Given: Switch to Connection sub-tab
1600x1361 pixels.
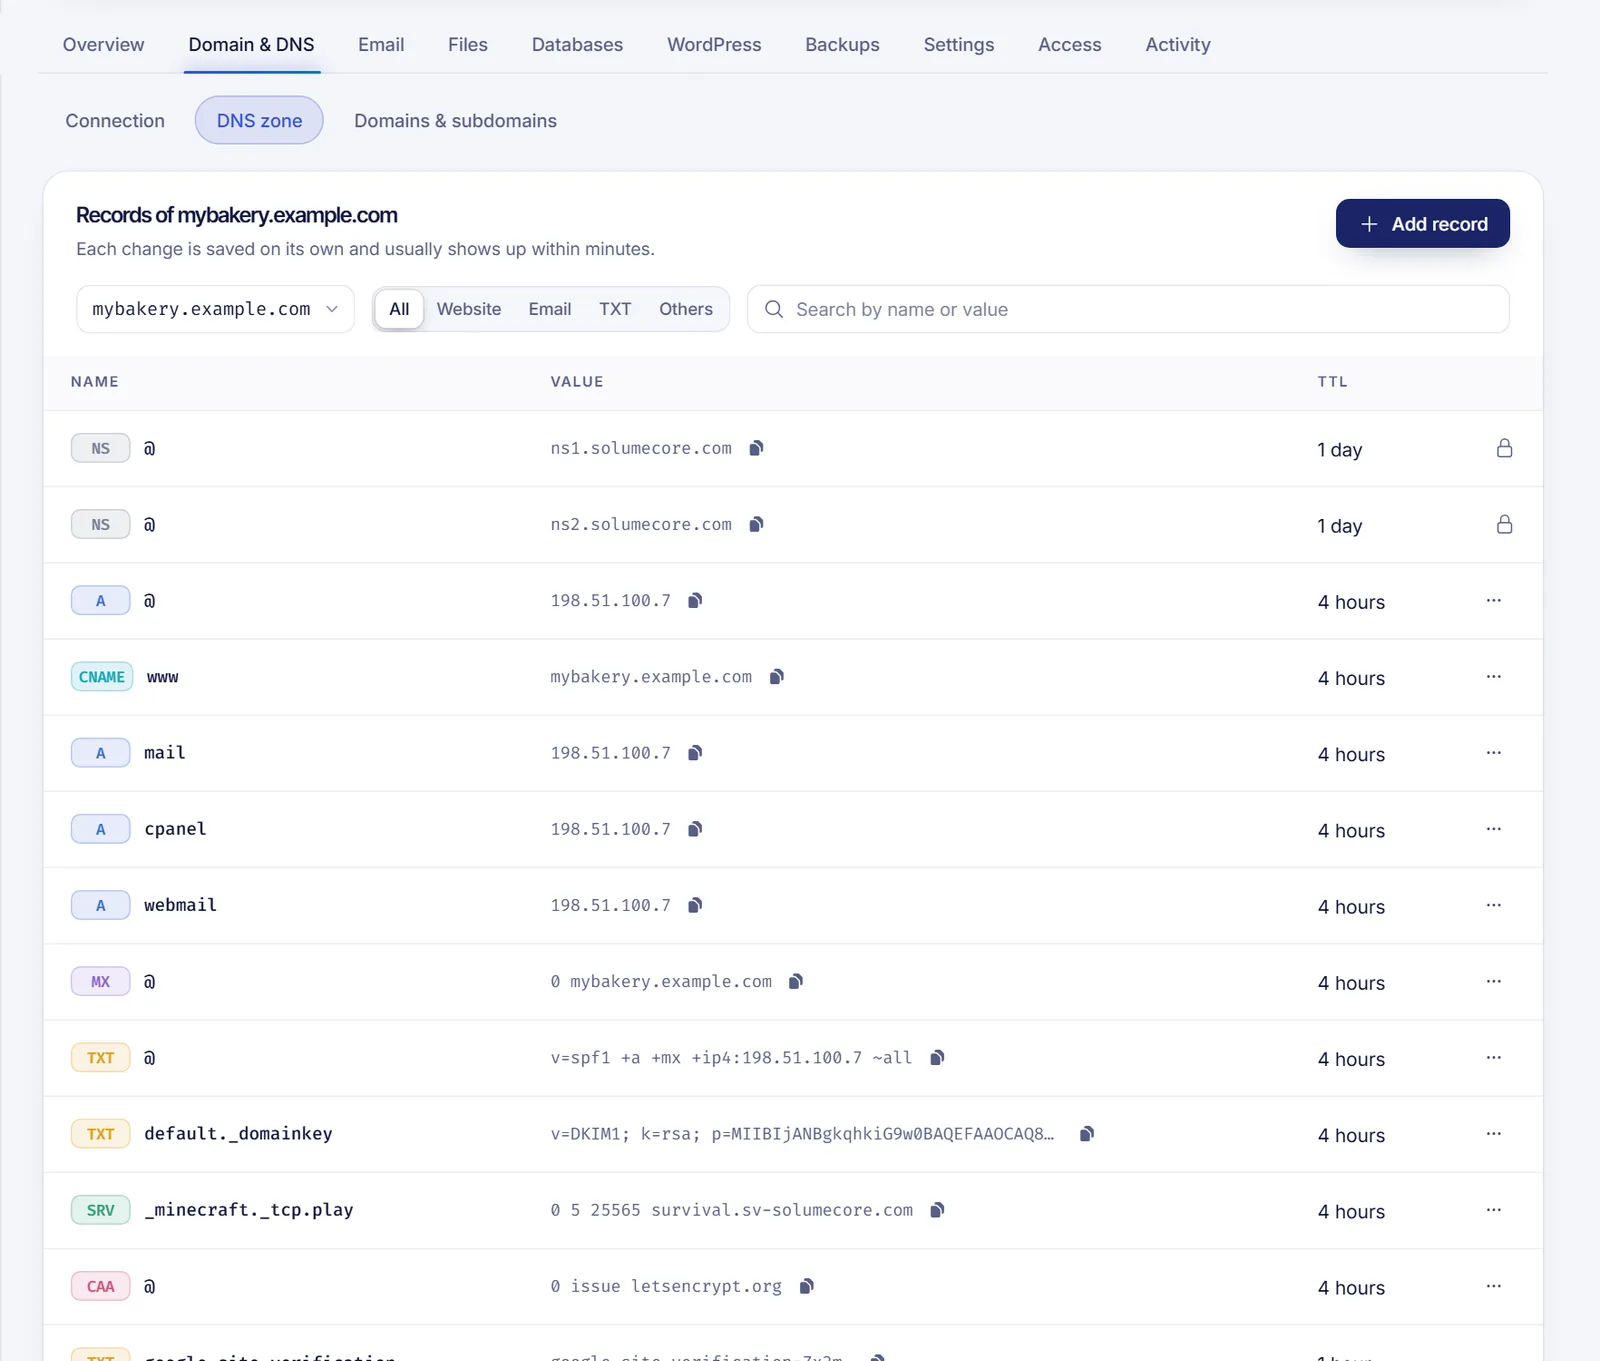Looking at the screenshot, I should [115, 121].
